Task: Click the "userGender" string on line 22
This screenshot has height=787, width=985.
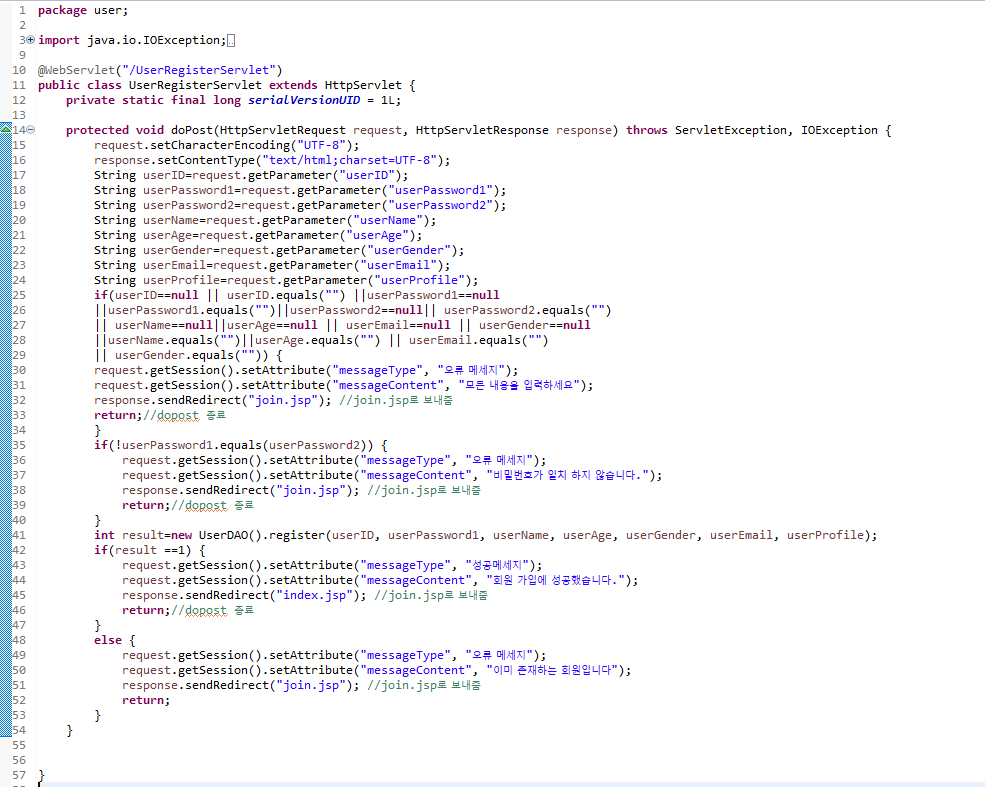Action: coord(409,251)
